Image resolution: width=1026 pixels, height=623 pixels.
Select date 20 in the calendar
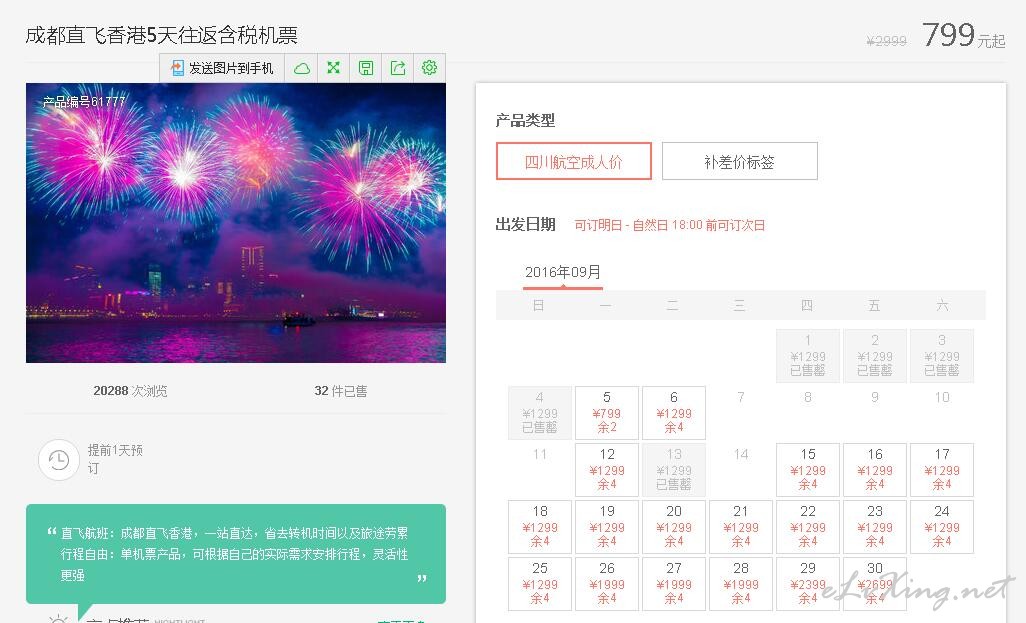tap(674, 526)
